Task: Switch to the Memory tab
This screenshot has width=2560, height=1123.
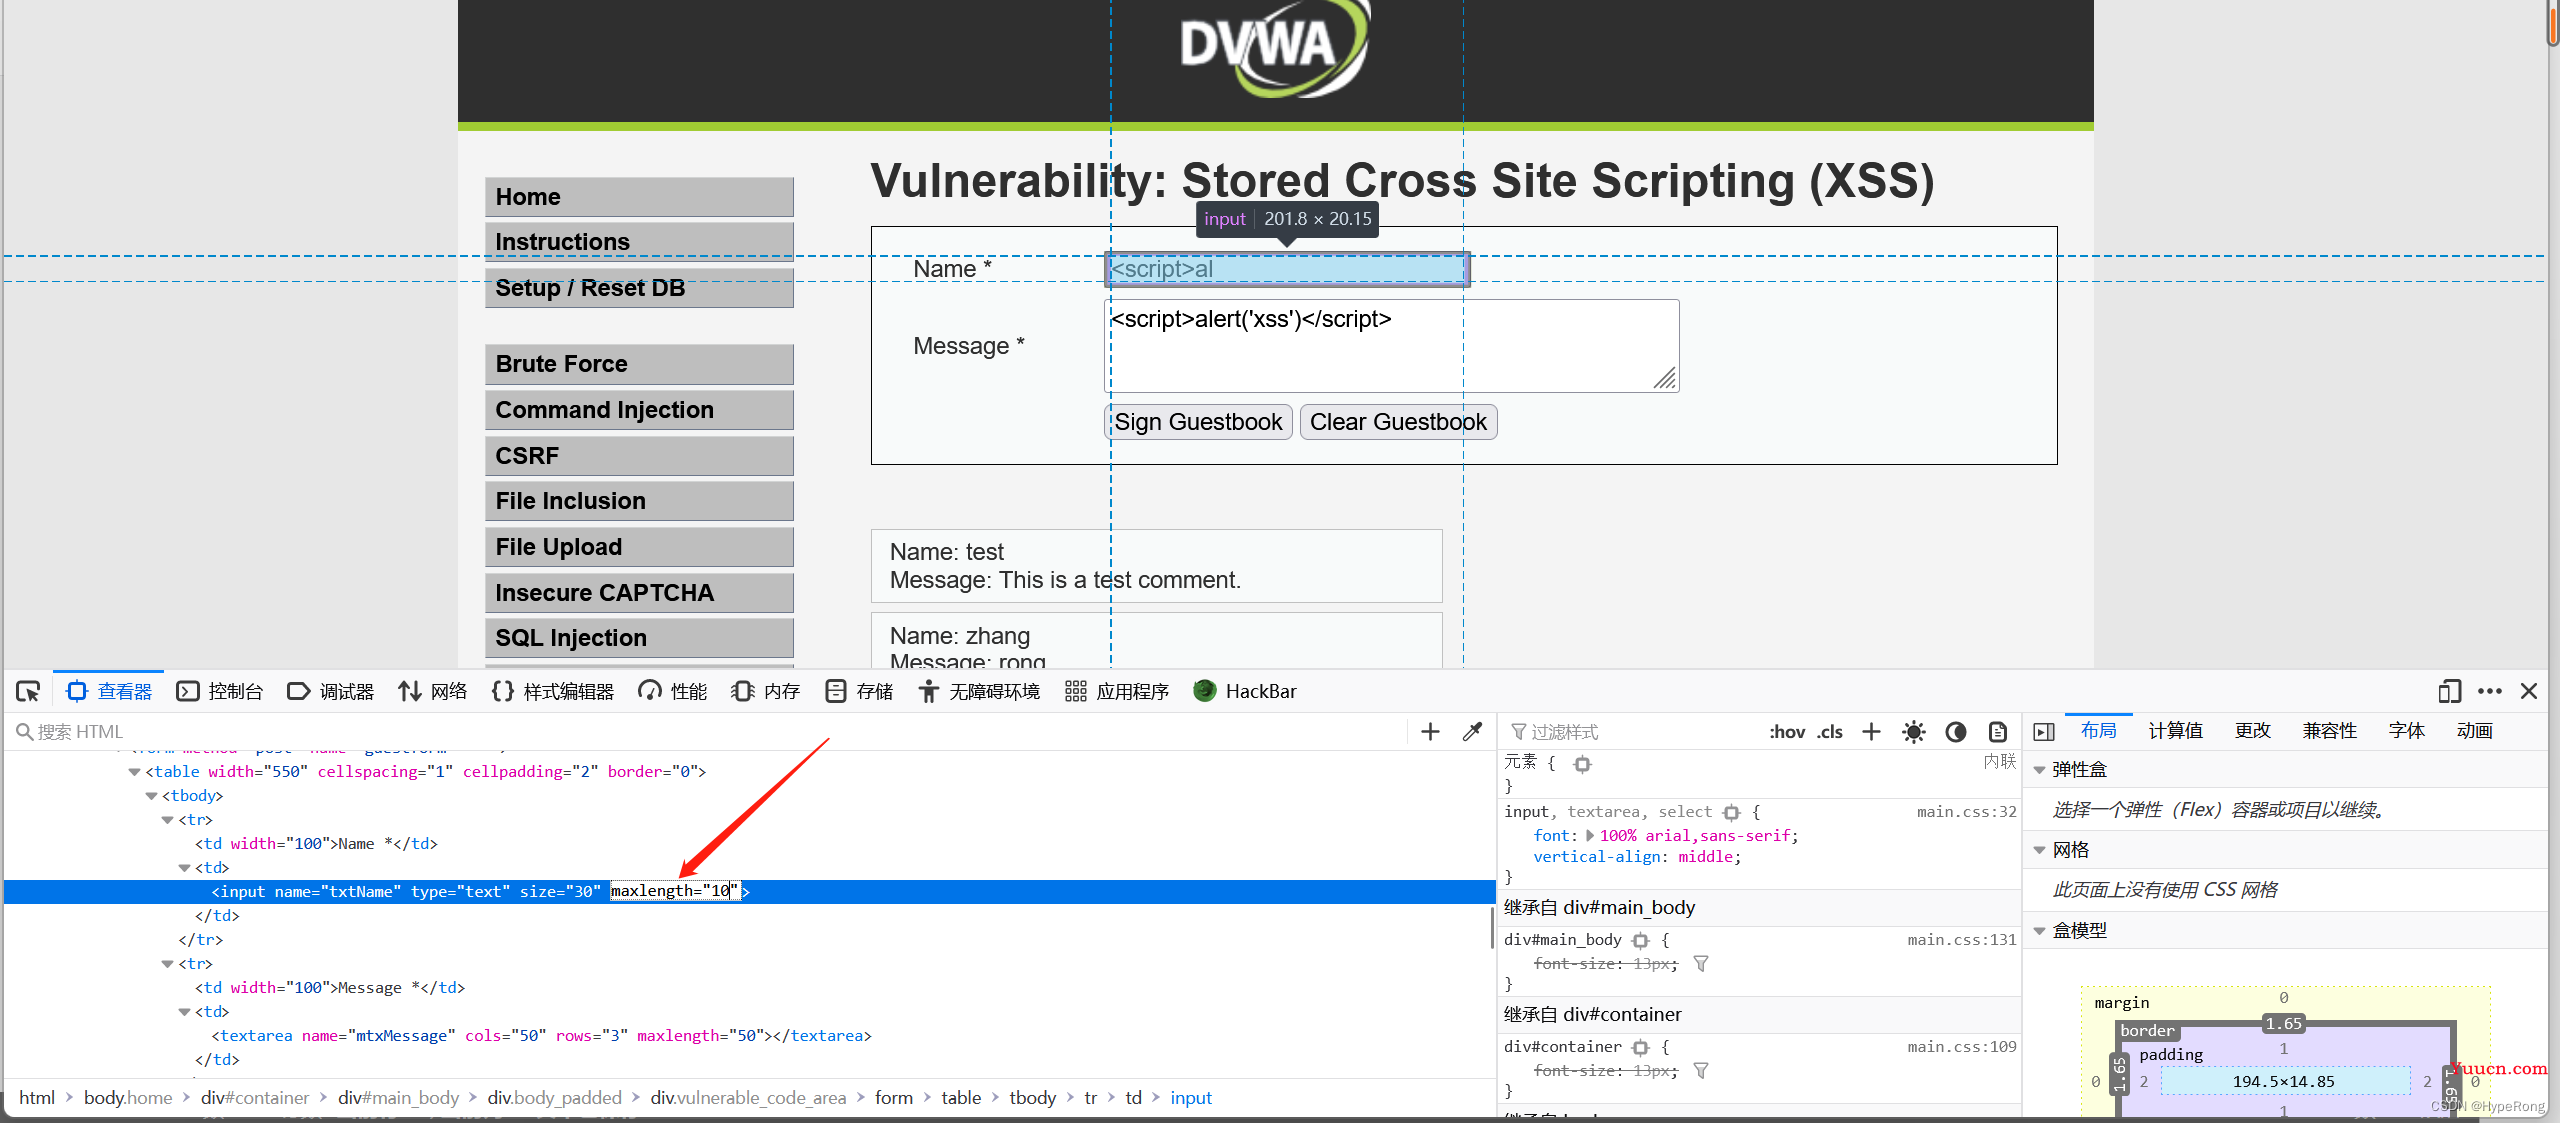Action: [766, 691]
